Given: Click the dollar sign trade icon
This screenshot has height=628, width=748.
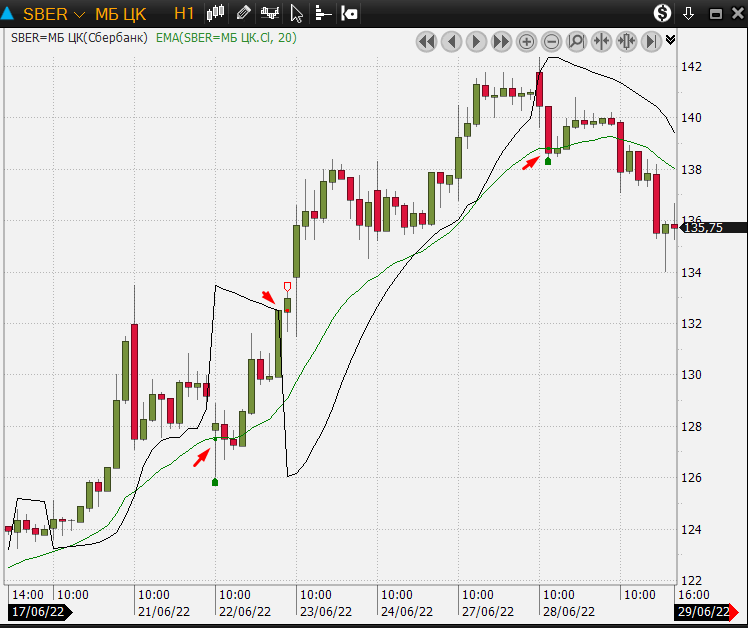Looking at the screenshot, I should (663, 13).
